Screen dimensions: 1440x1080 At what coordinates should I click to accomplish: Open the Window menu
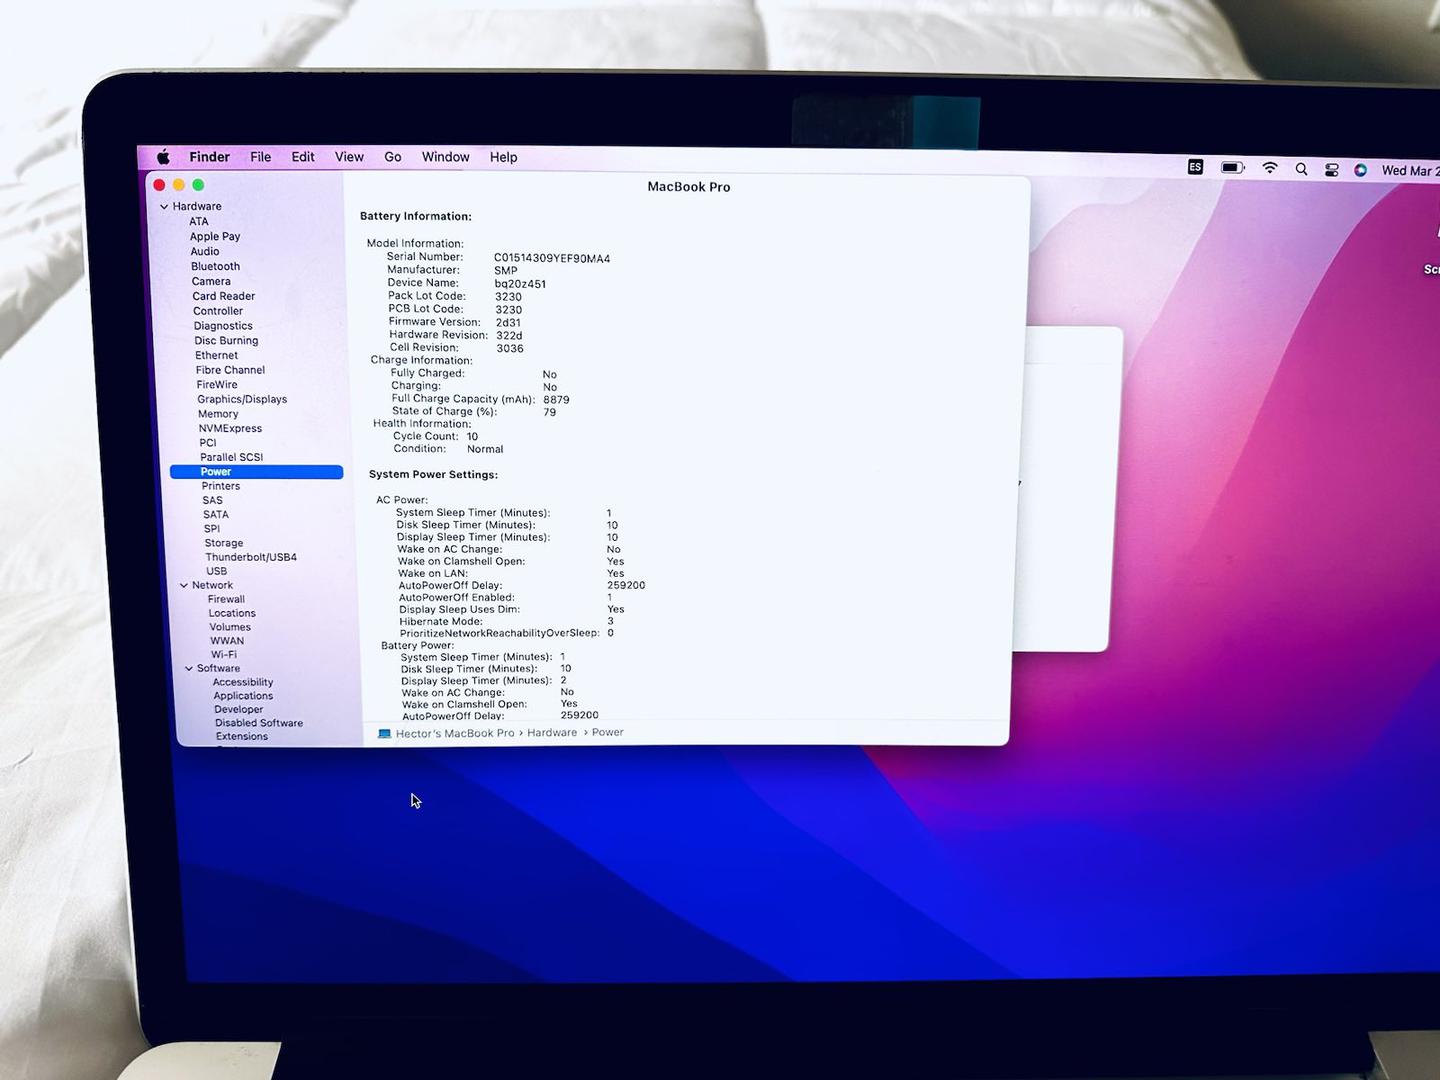click(x=445, y=157)
